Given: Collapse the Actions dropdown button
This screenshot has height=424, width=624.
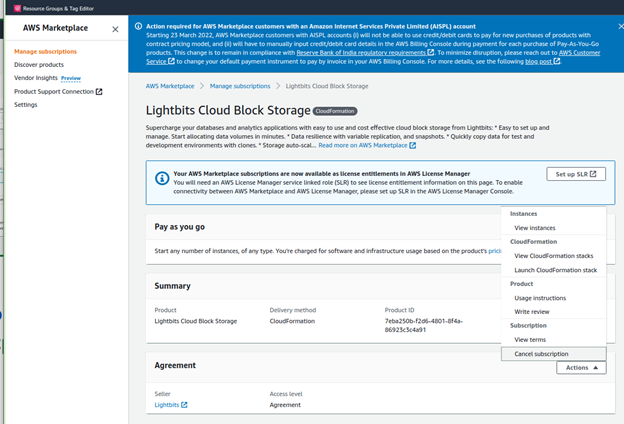Looking at the screenshot, I should (x=581, y=367).
